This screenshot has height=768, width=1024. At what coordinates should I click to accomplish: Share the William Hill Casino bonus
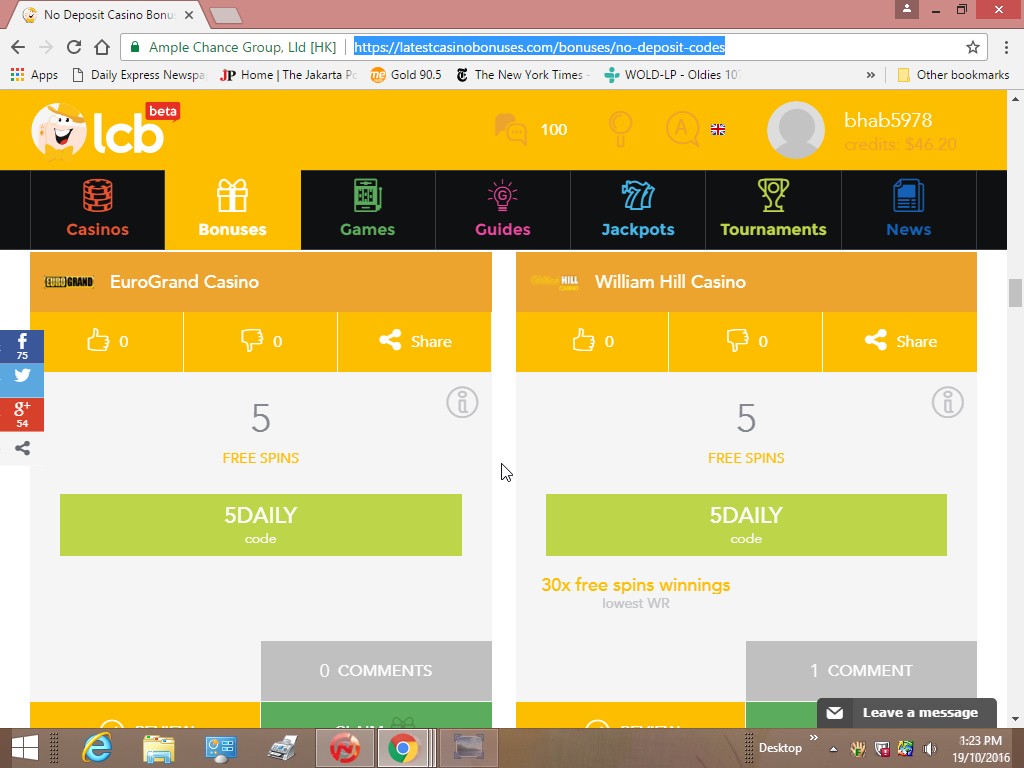(x=900, y=342)
